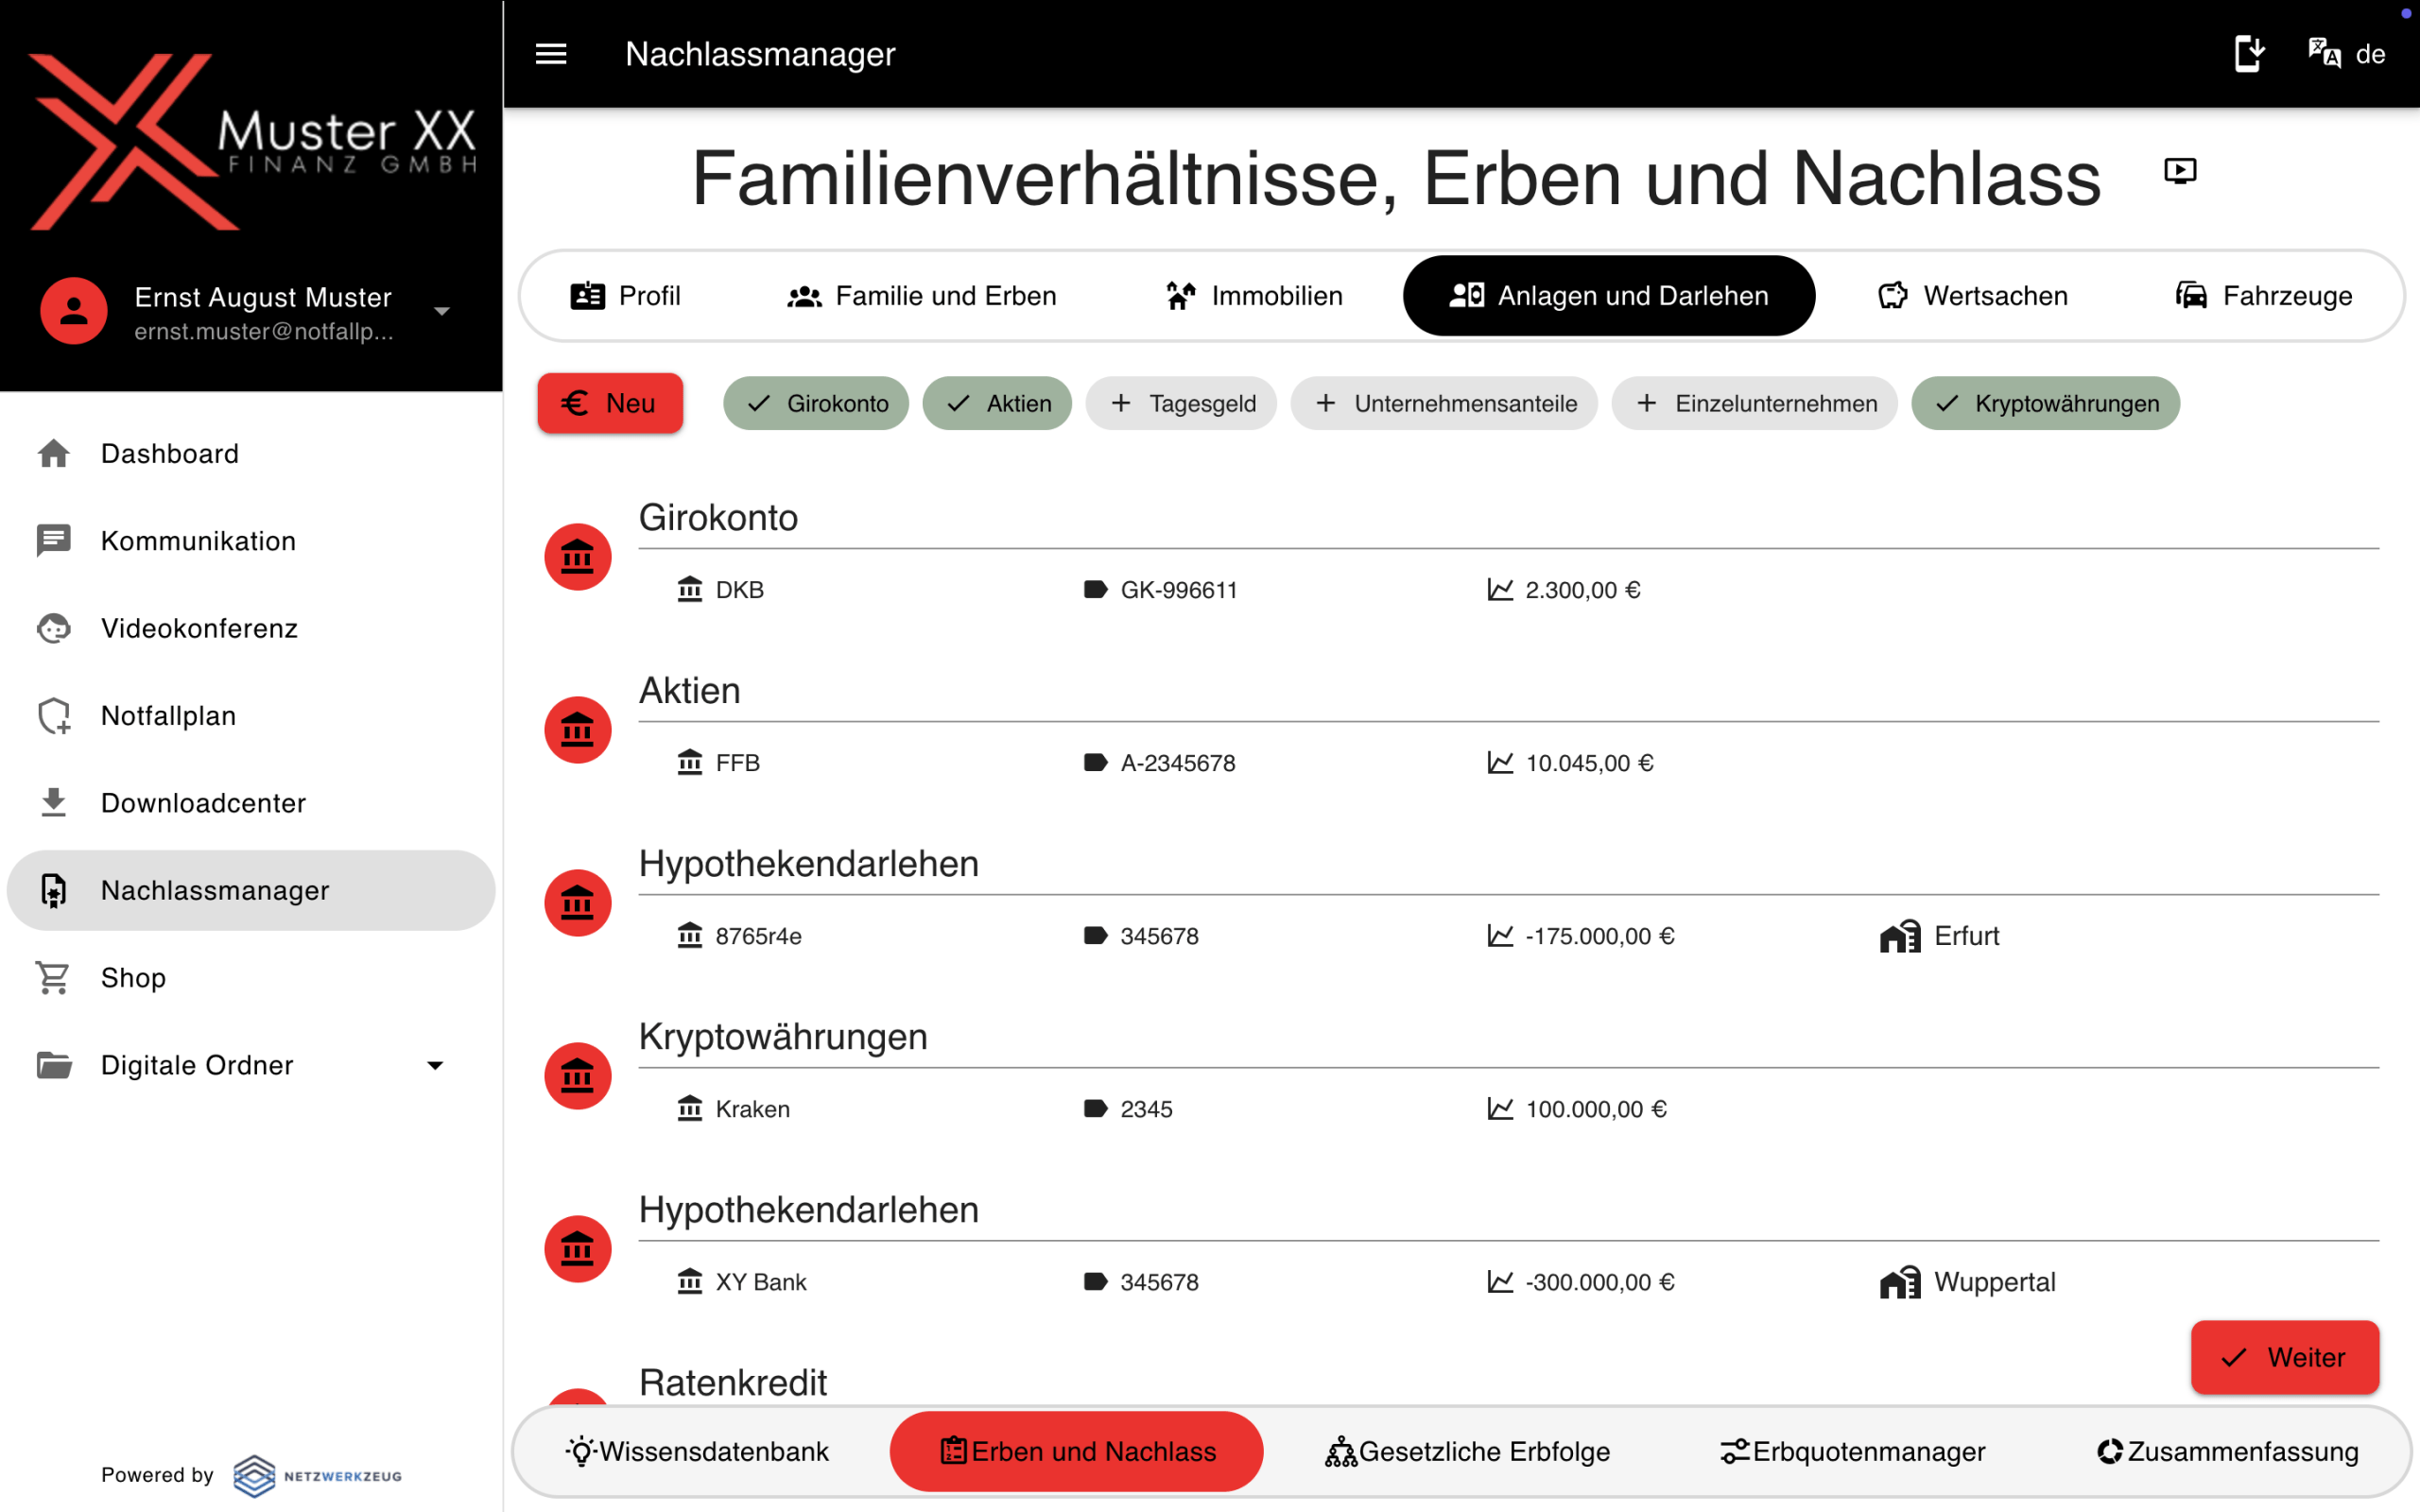Click the red Neu button

tap(610, 403)
